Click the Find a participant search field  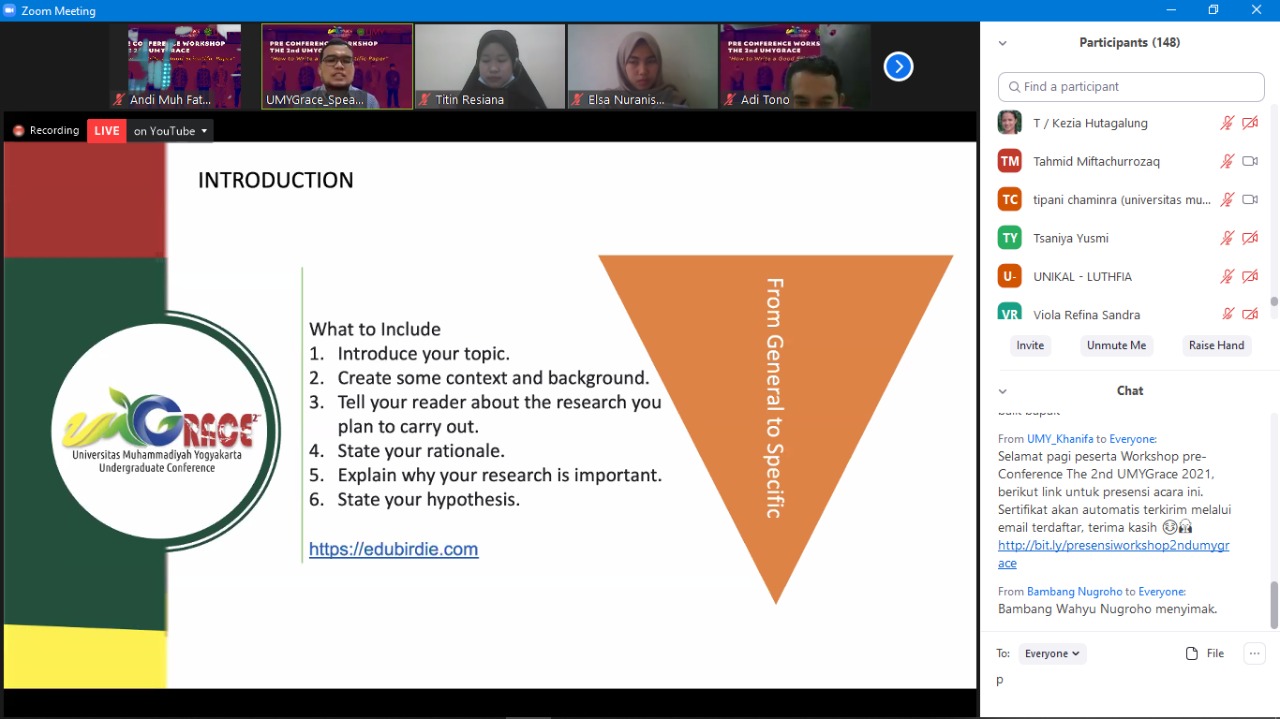pyautogui.click(x=1131, y=87)
